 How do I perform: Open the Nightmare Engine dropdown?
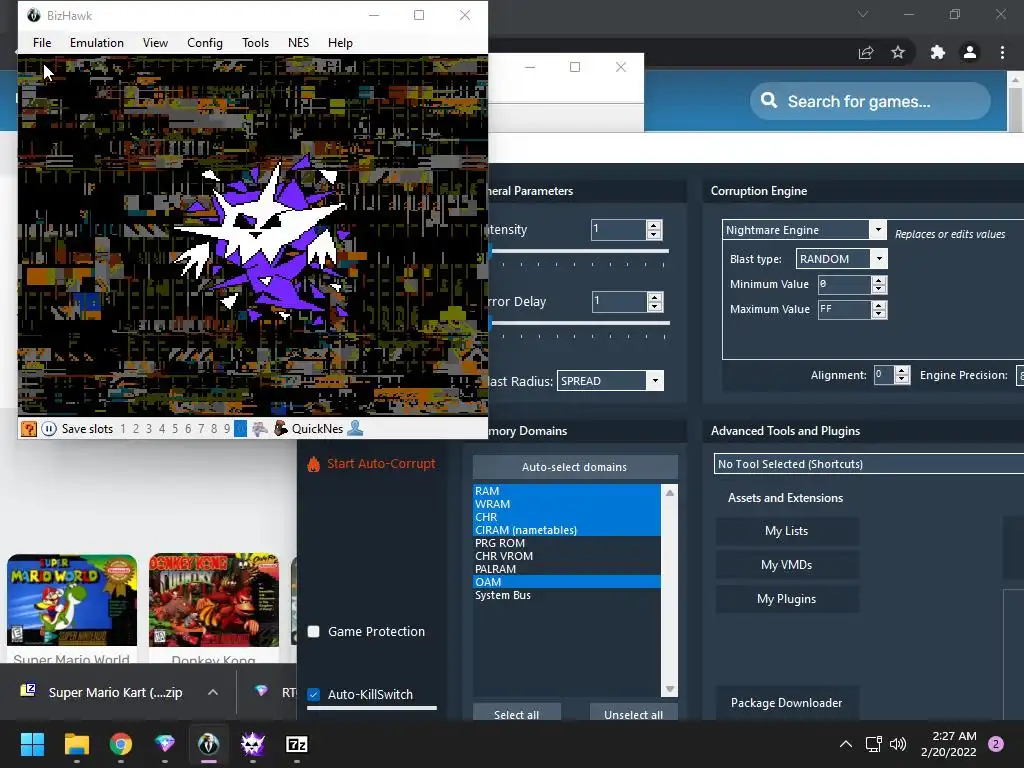point(878,230)
